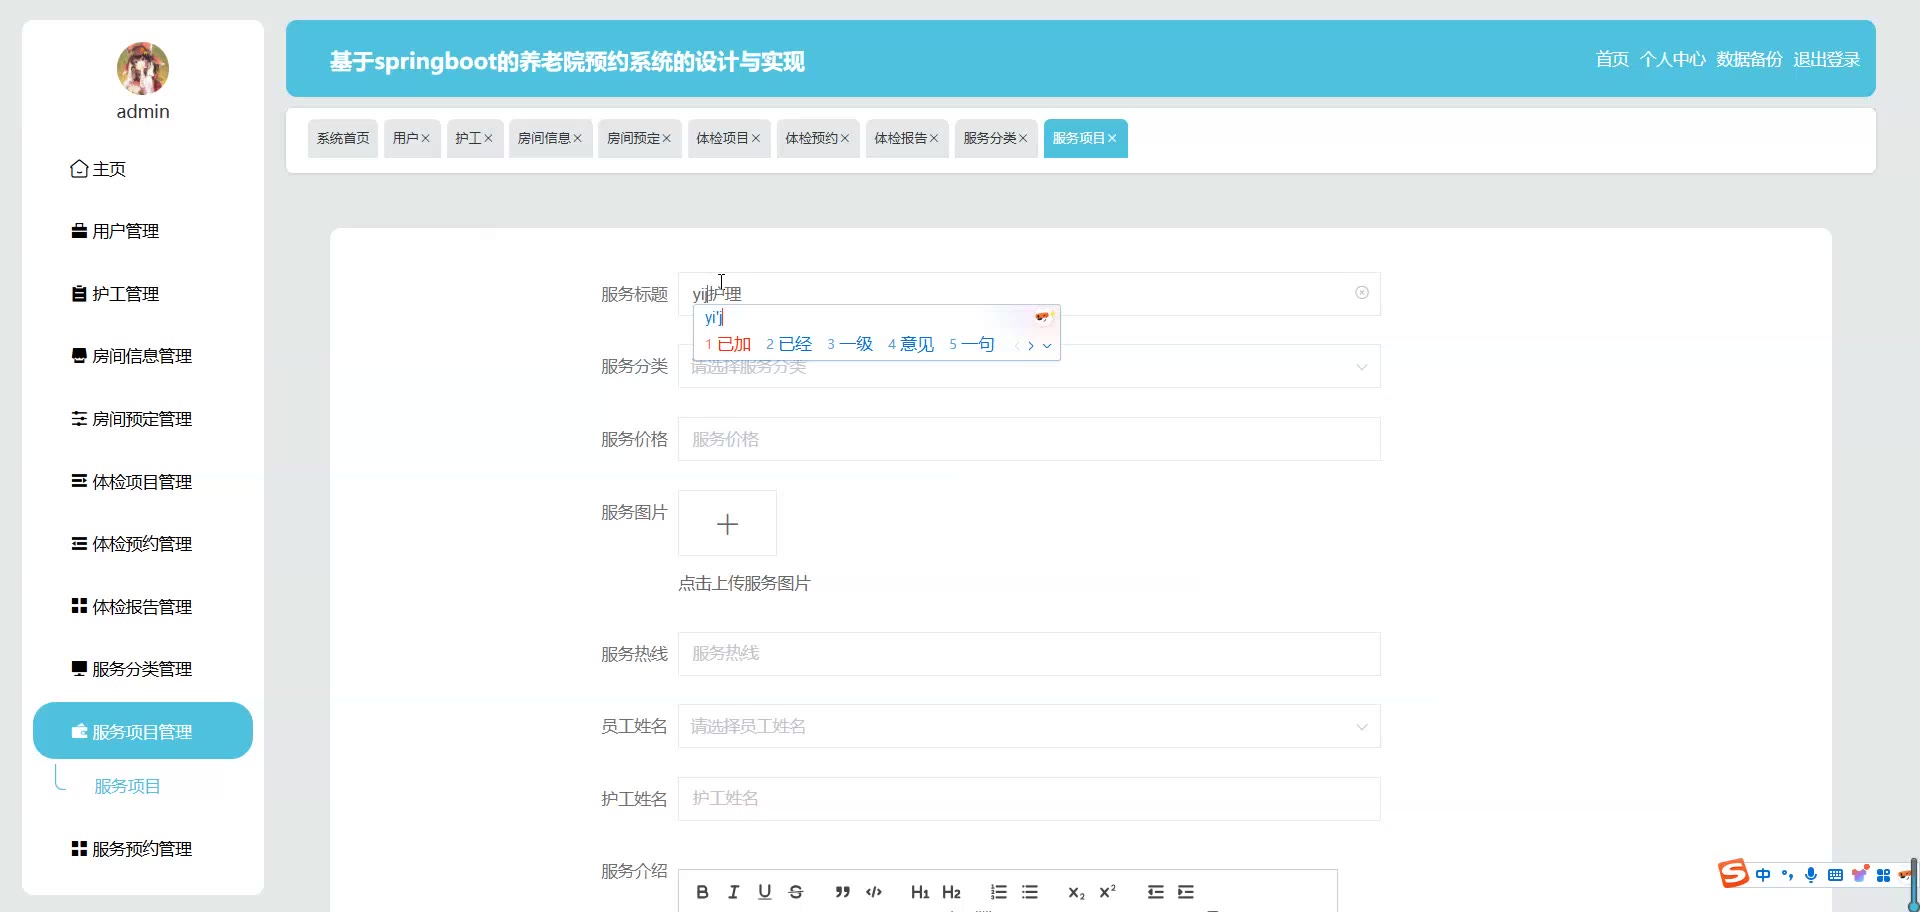Expand 体检项目管理 in the sidebar

pos(143,482)
